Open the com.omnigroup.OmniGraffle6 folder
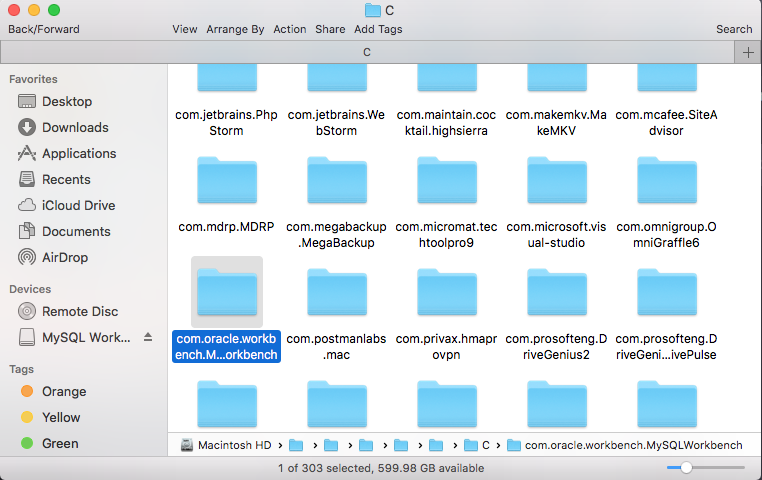This screenshot has height=480, width=762. click(667, 181)
